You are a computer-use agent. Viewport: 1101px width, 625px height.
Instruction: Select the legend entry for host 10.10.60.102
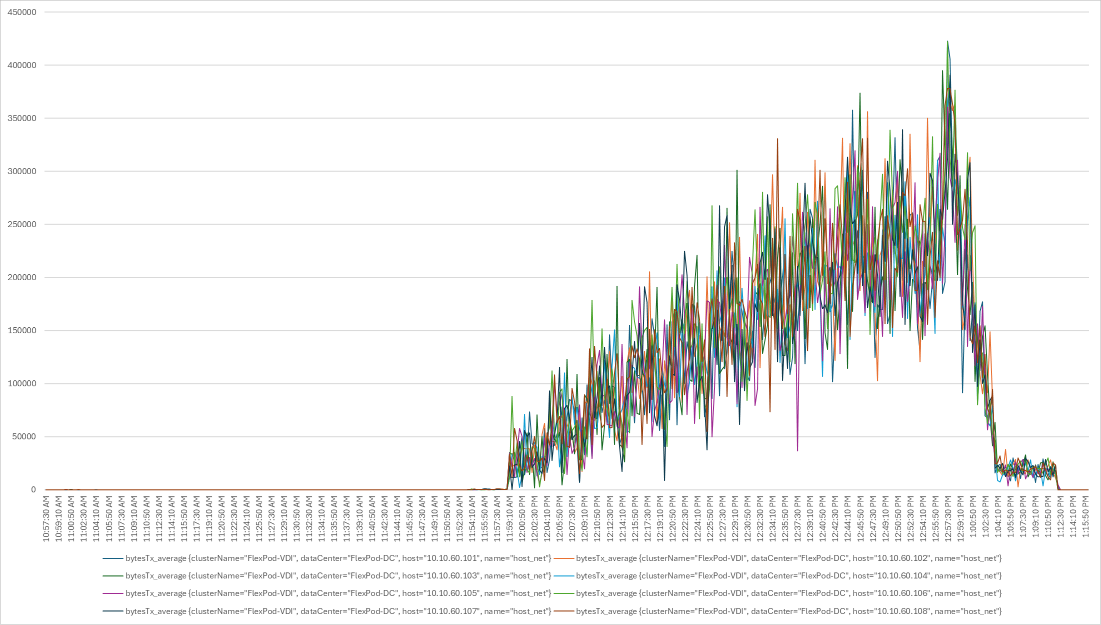coord(777,558)
